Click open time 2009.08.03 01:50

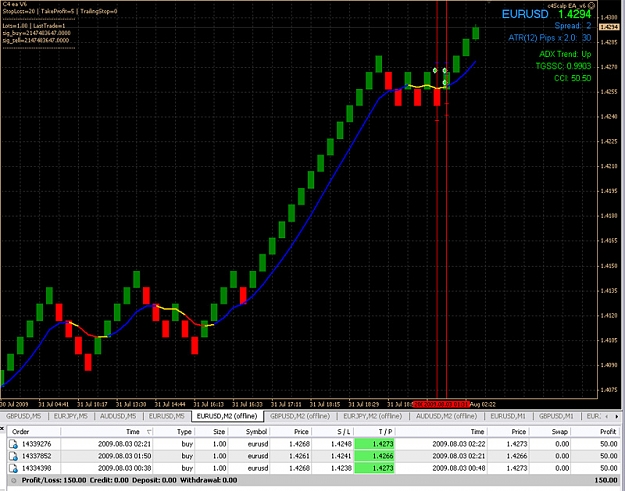[x=124, y=456]
